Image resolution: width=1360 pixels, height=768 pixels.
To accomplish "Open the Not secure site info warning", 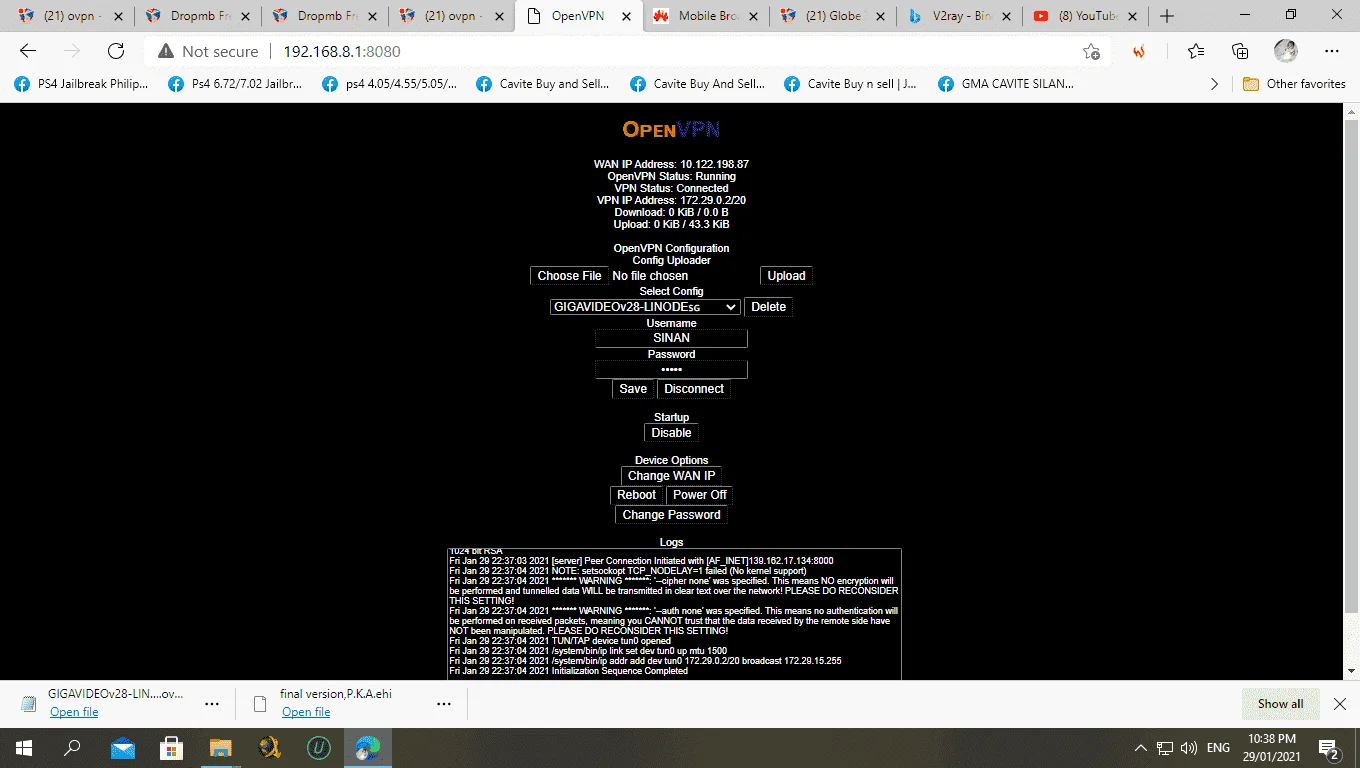I will click(x=208, y=52).
